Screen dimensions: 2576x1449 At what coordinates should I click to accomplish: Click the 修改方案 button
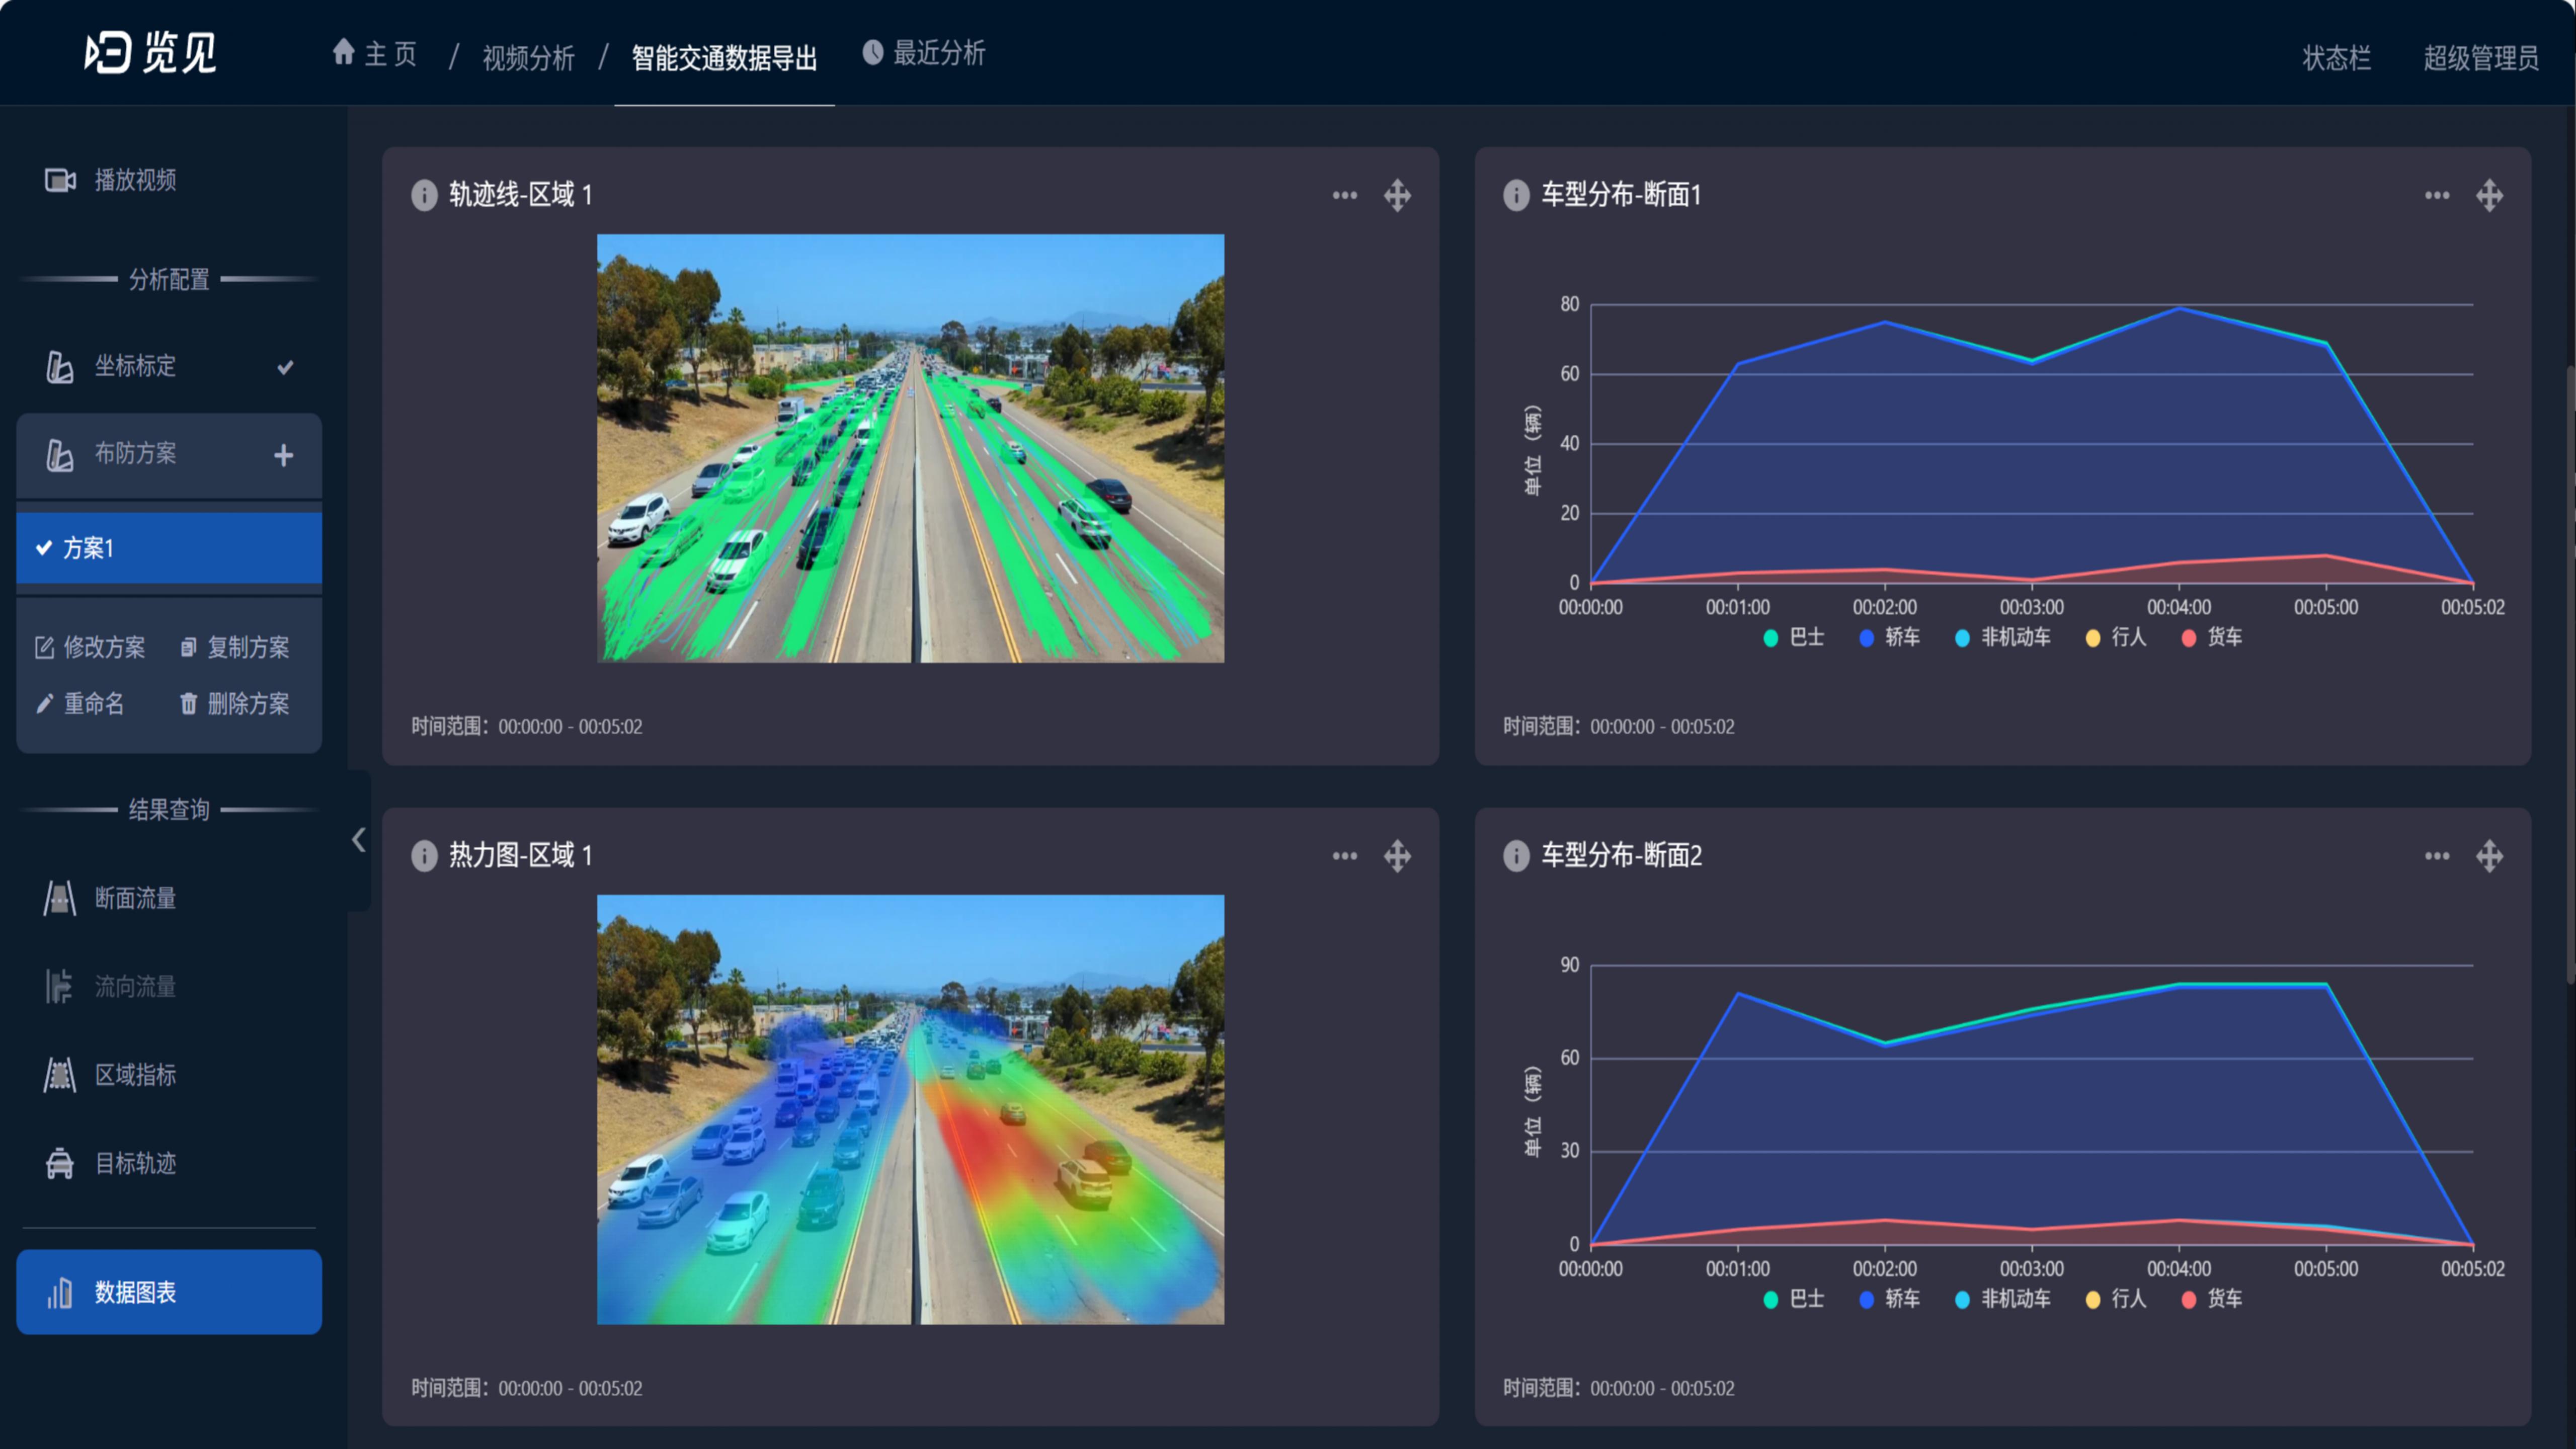[x=91, y=647]
